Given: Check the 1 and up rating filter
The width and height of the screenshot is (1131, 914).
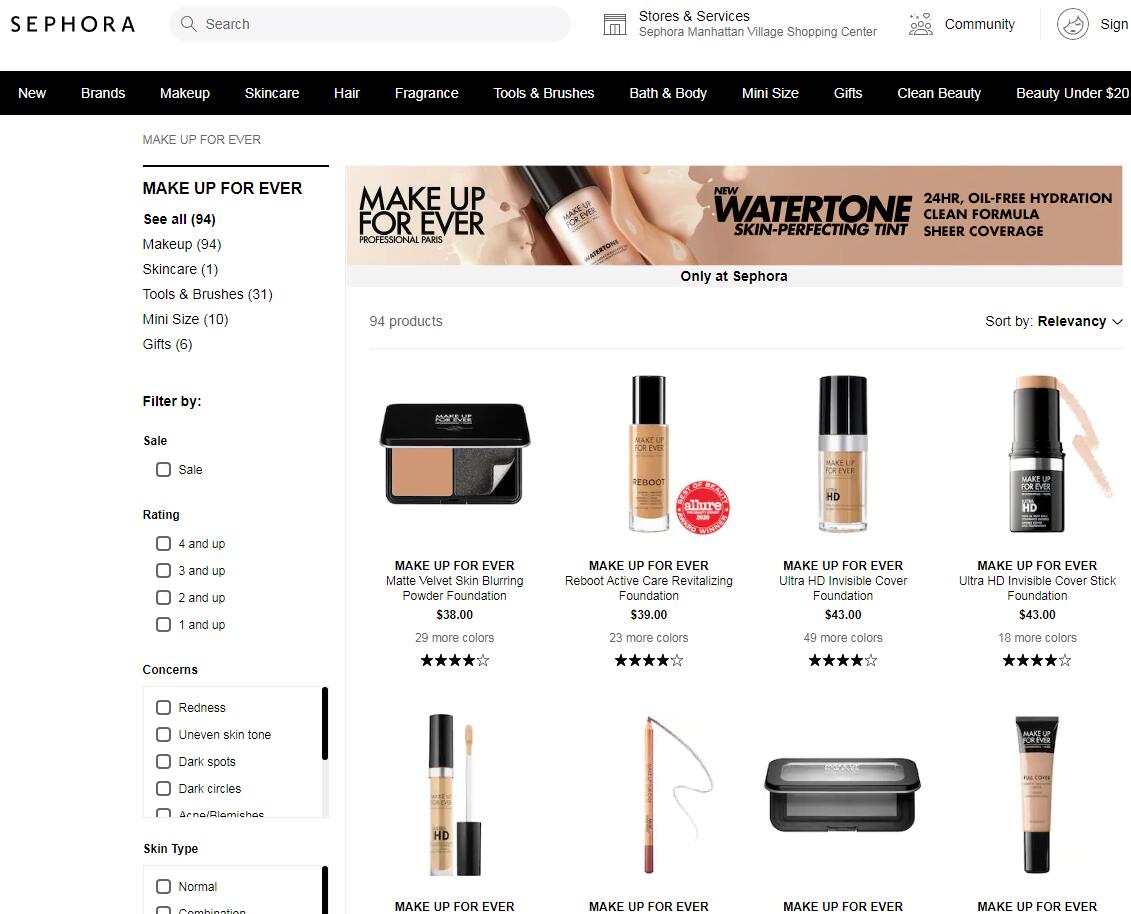Looking at the screenshot, I should click(164, 625).
